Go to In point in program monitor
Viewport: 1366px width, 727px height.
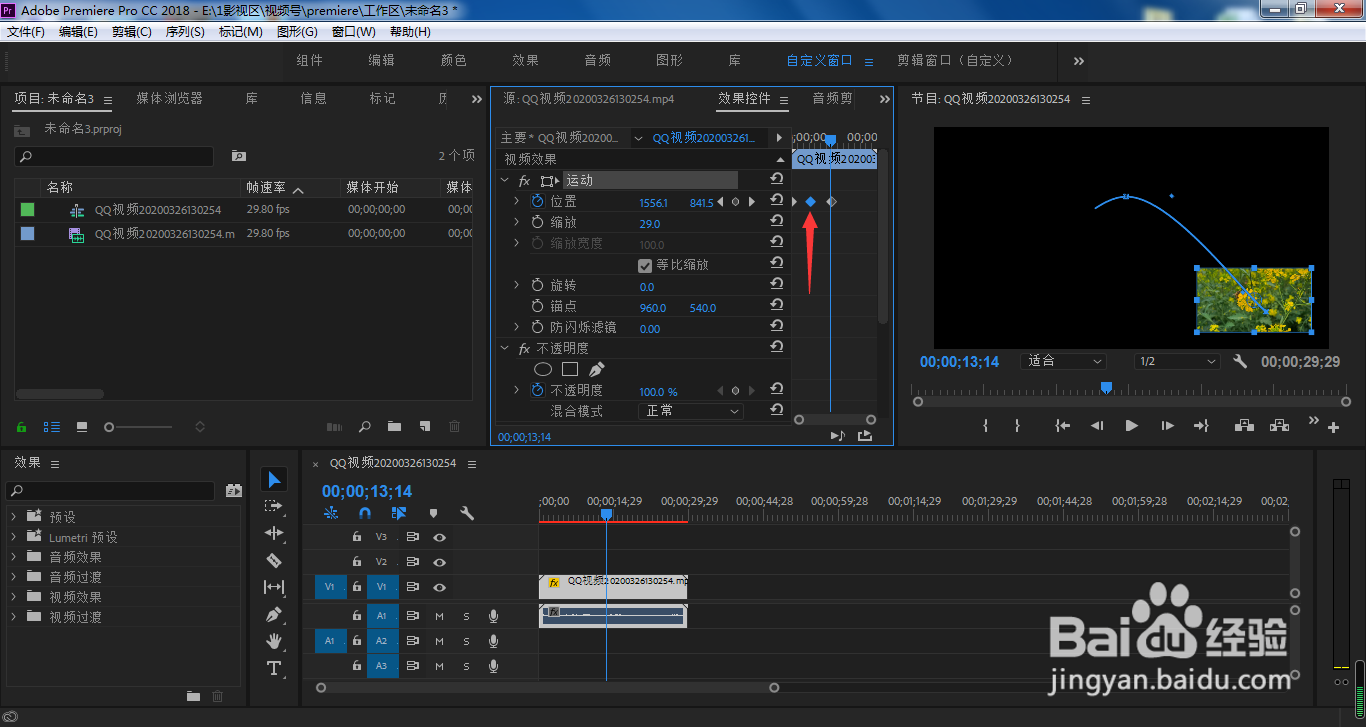coord(1062,425)
